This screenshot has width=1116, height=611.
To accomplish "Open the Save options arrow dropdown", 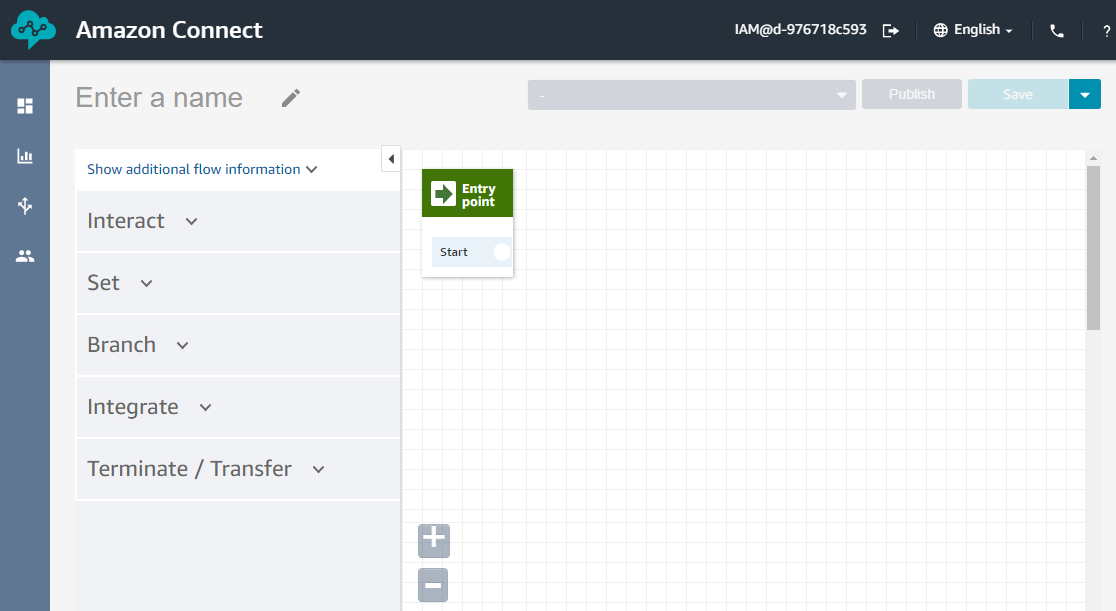I will tap(1085, 94).
